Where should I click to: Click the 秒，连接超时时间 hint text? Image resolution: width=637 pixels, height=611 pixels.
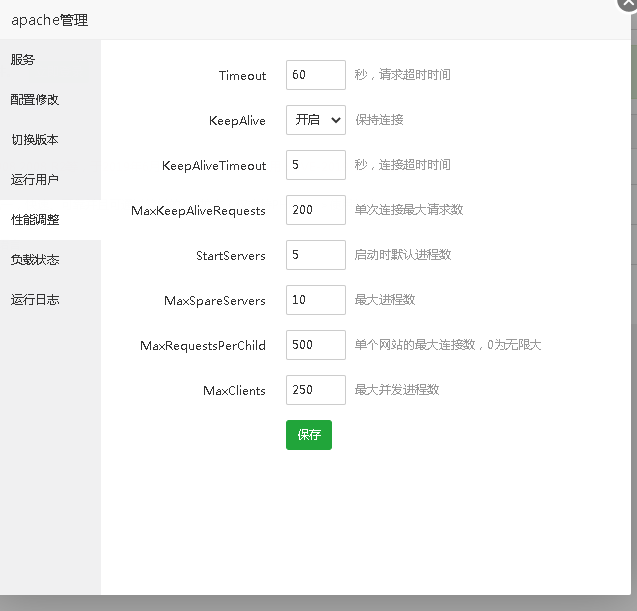(403, 165)
